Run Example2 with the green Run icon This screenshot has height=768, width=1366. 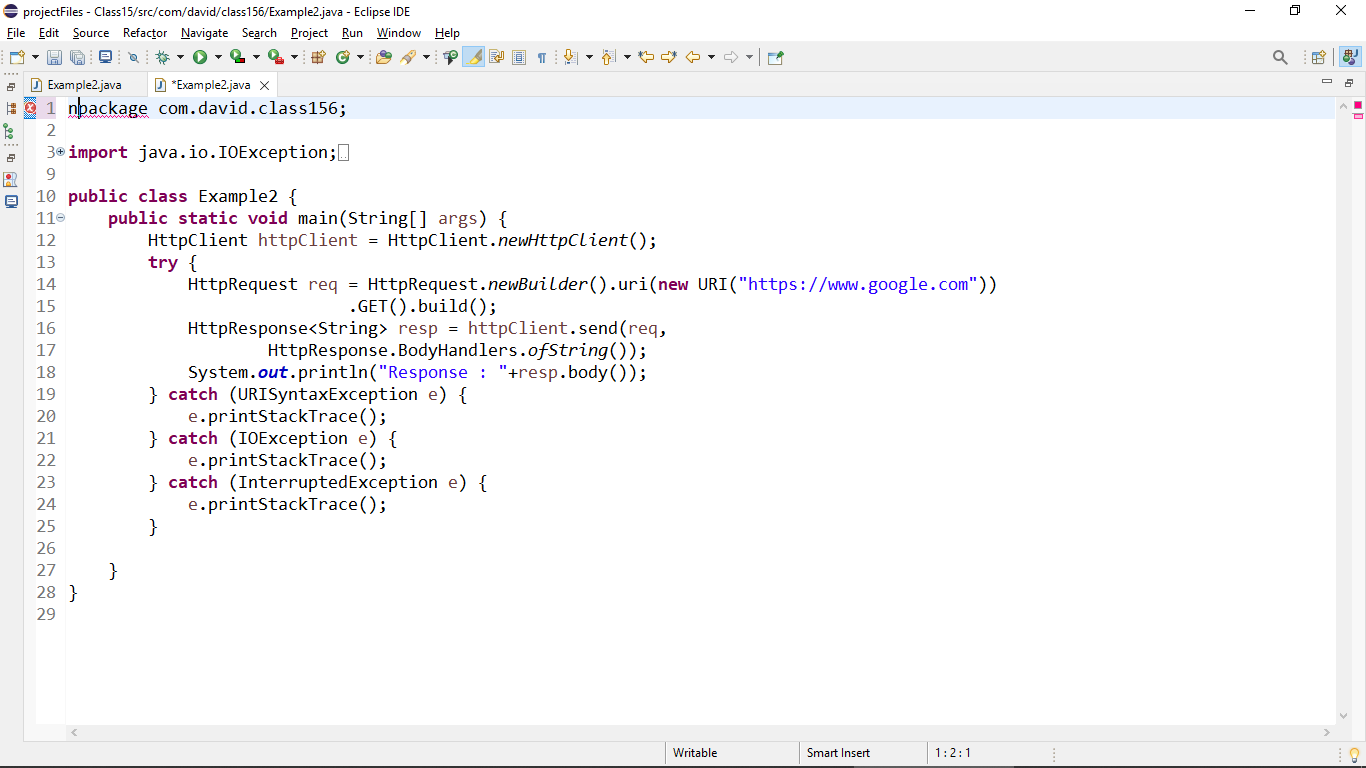202,57
